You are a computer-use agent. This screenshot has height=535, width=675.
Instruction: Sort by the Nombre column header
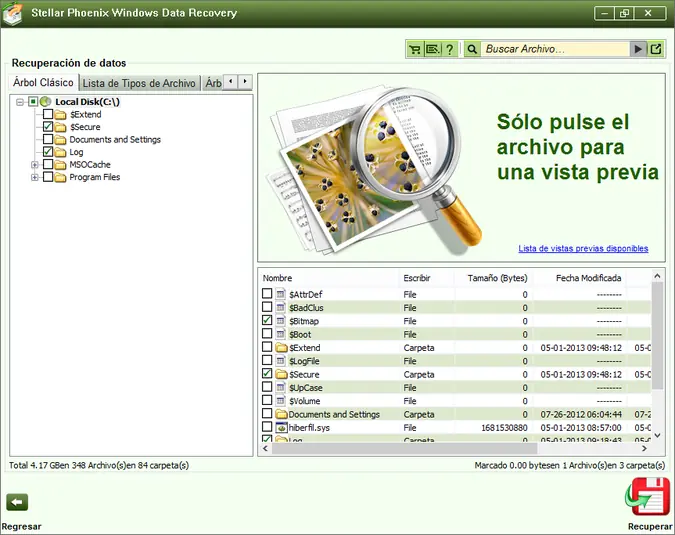(x=277, y=278)
